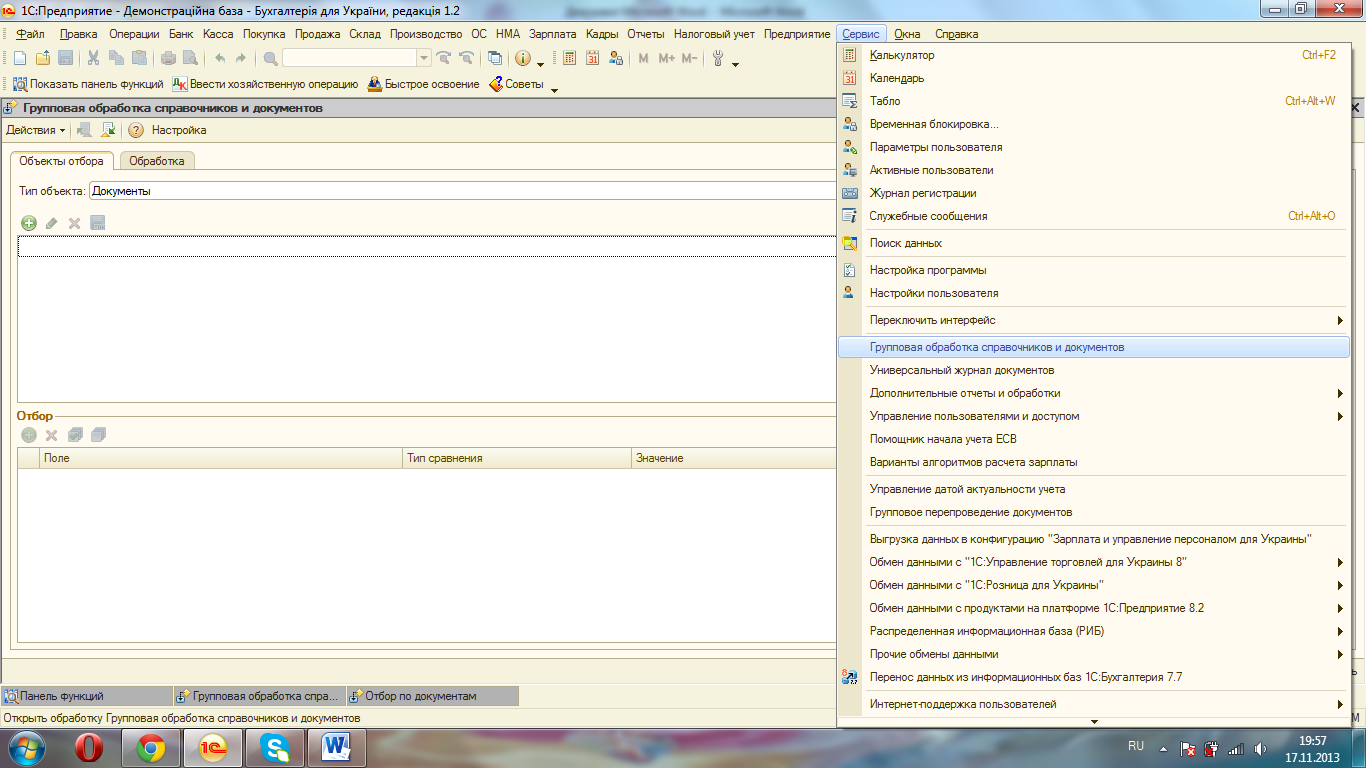Click the search magnifier icon beside search field
The image size is (1366, 768).
(x=270, y=58)
